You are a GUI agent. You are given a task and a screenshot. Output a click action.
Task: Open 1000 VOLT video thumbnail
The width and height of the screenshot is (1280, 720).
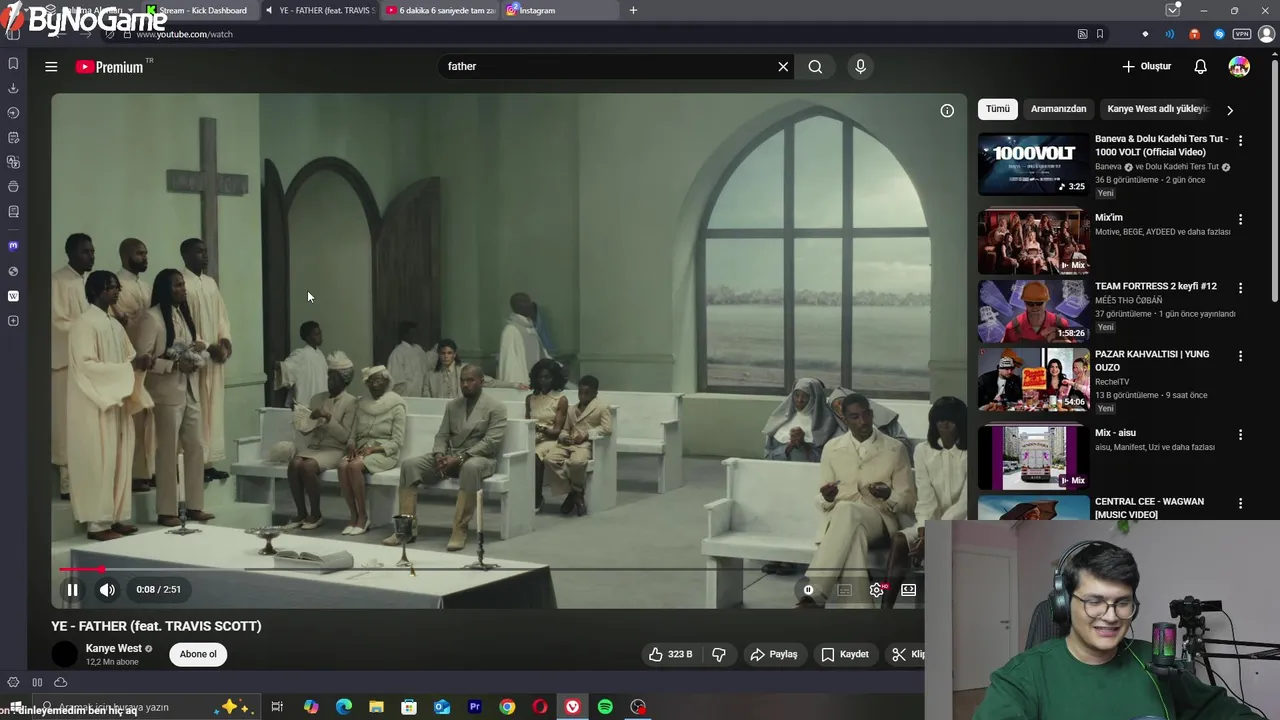[1033, 164]
